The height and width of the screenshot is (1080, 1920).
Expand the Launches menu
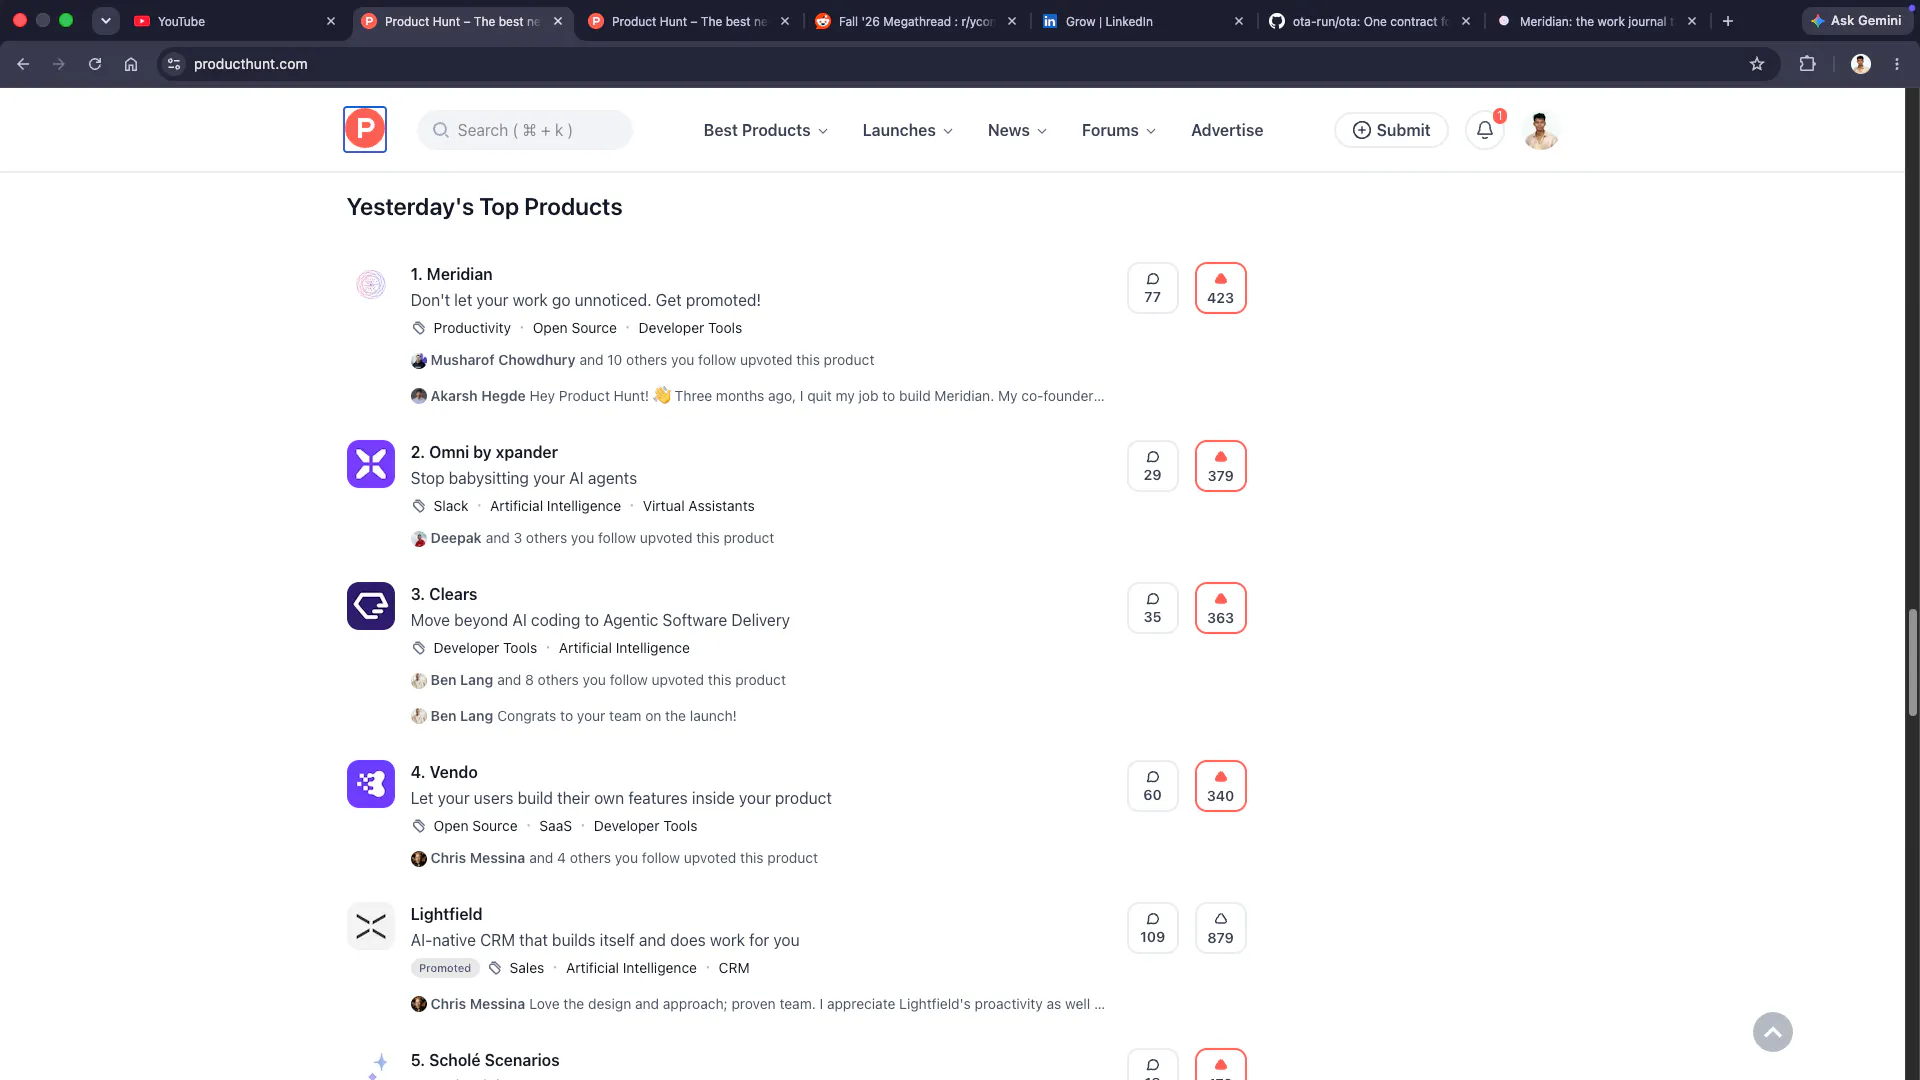(908, 130)
